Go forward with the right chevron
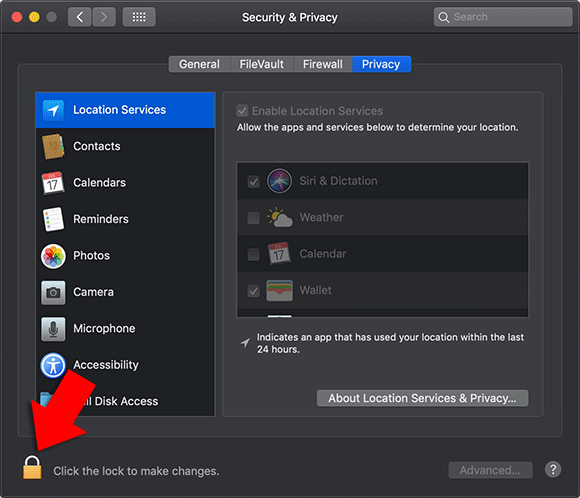The width and height of the screenshot is (580, 498). [104, 17]
